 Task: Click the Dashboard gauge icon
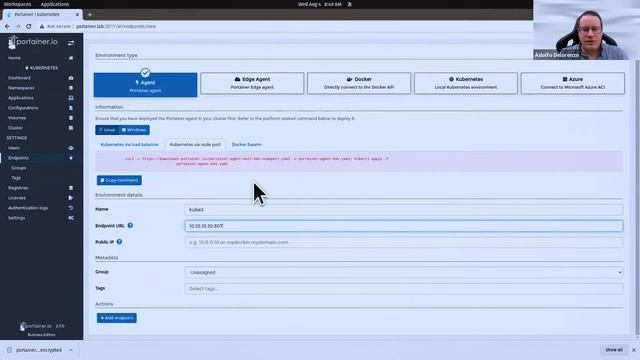pos(71,78)
